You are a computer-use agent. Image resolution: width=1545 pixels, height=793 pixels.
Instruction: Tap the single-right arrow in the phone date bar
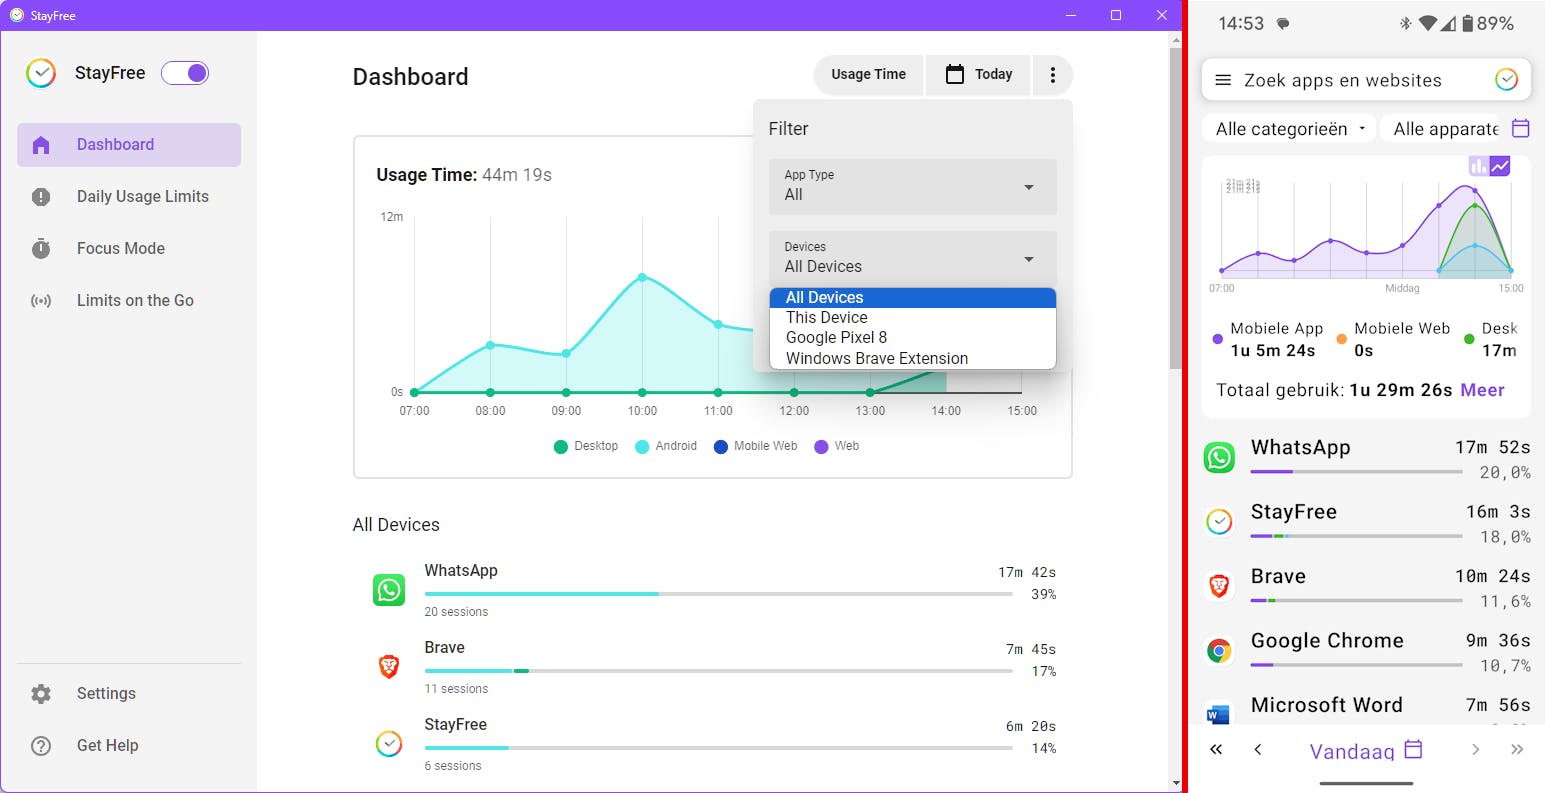pyautogui.click(x=1475, y=749)
